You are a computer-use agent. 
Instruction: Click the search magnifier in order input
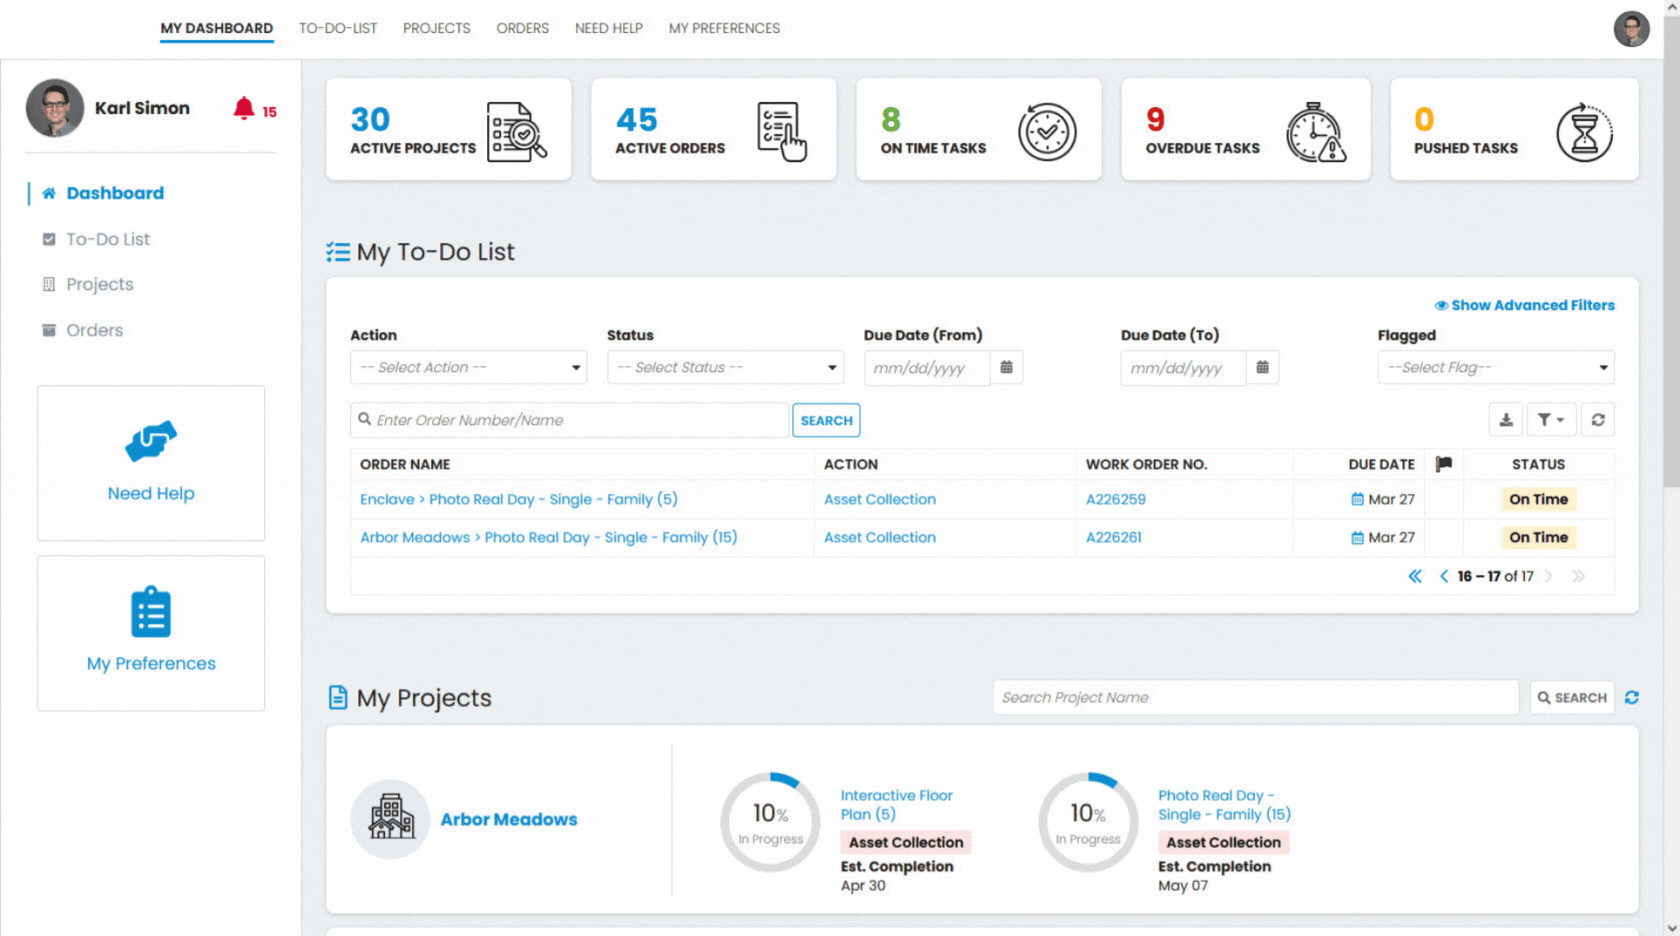(365, 420)
